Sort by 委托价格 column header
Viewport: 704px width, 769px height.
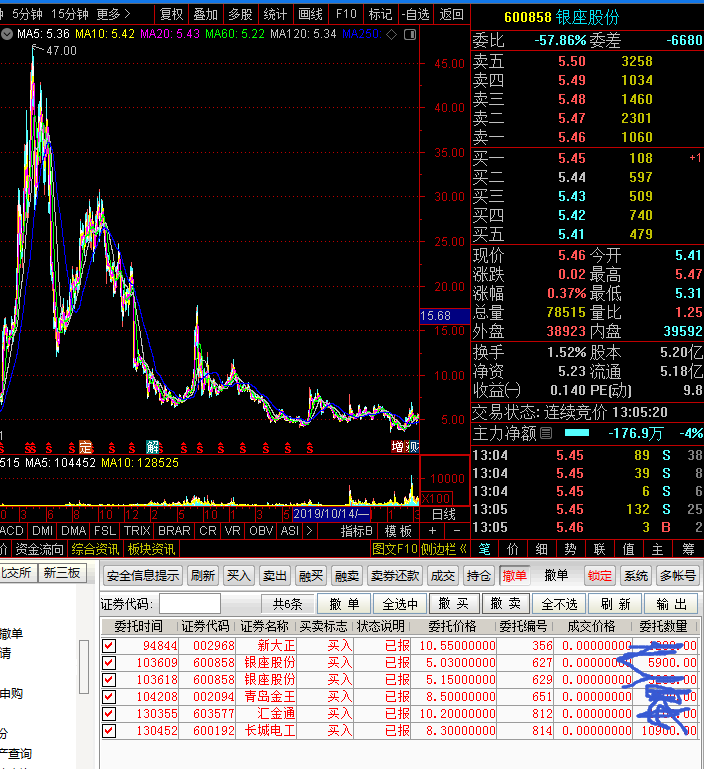coord(452,626)
